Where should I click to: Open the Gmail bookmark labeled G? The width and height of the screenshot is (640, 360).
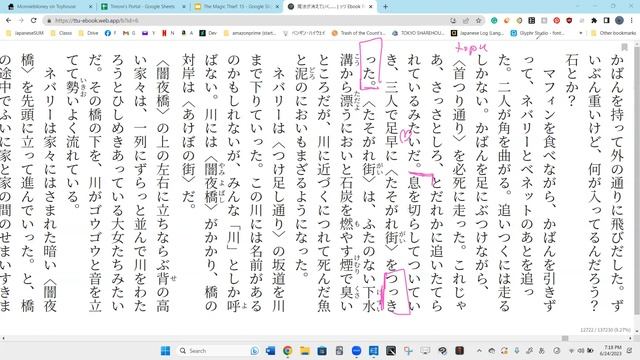tap(129, 33)
